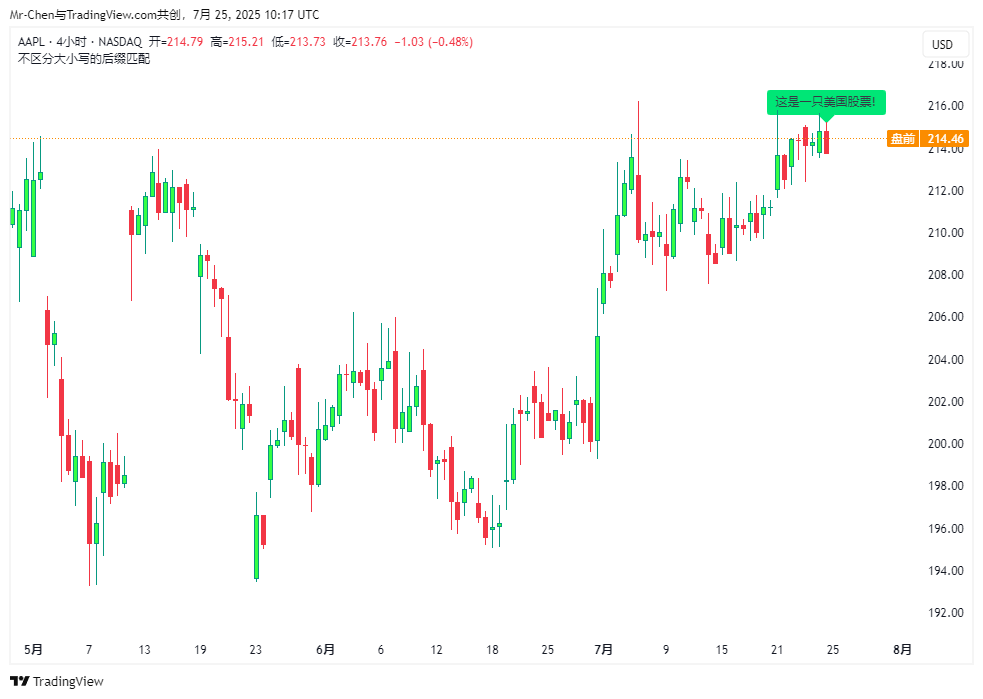Click the 15 date label on time axis
Viewport: 983px width, 699px height.
(722, 649)
